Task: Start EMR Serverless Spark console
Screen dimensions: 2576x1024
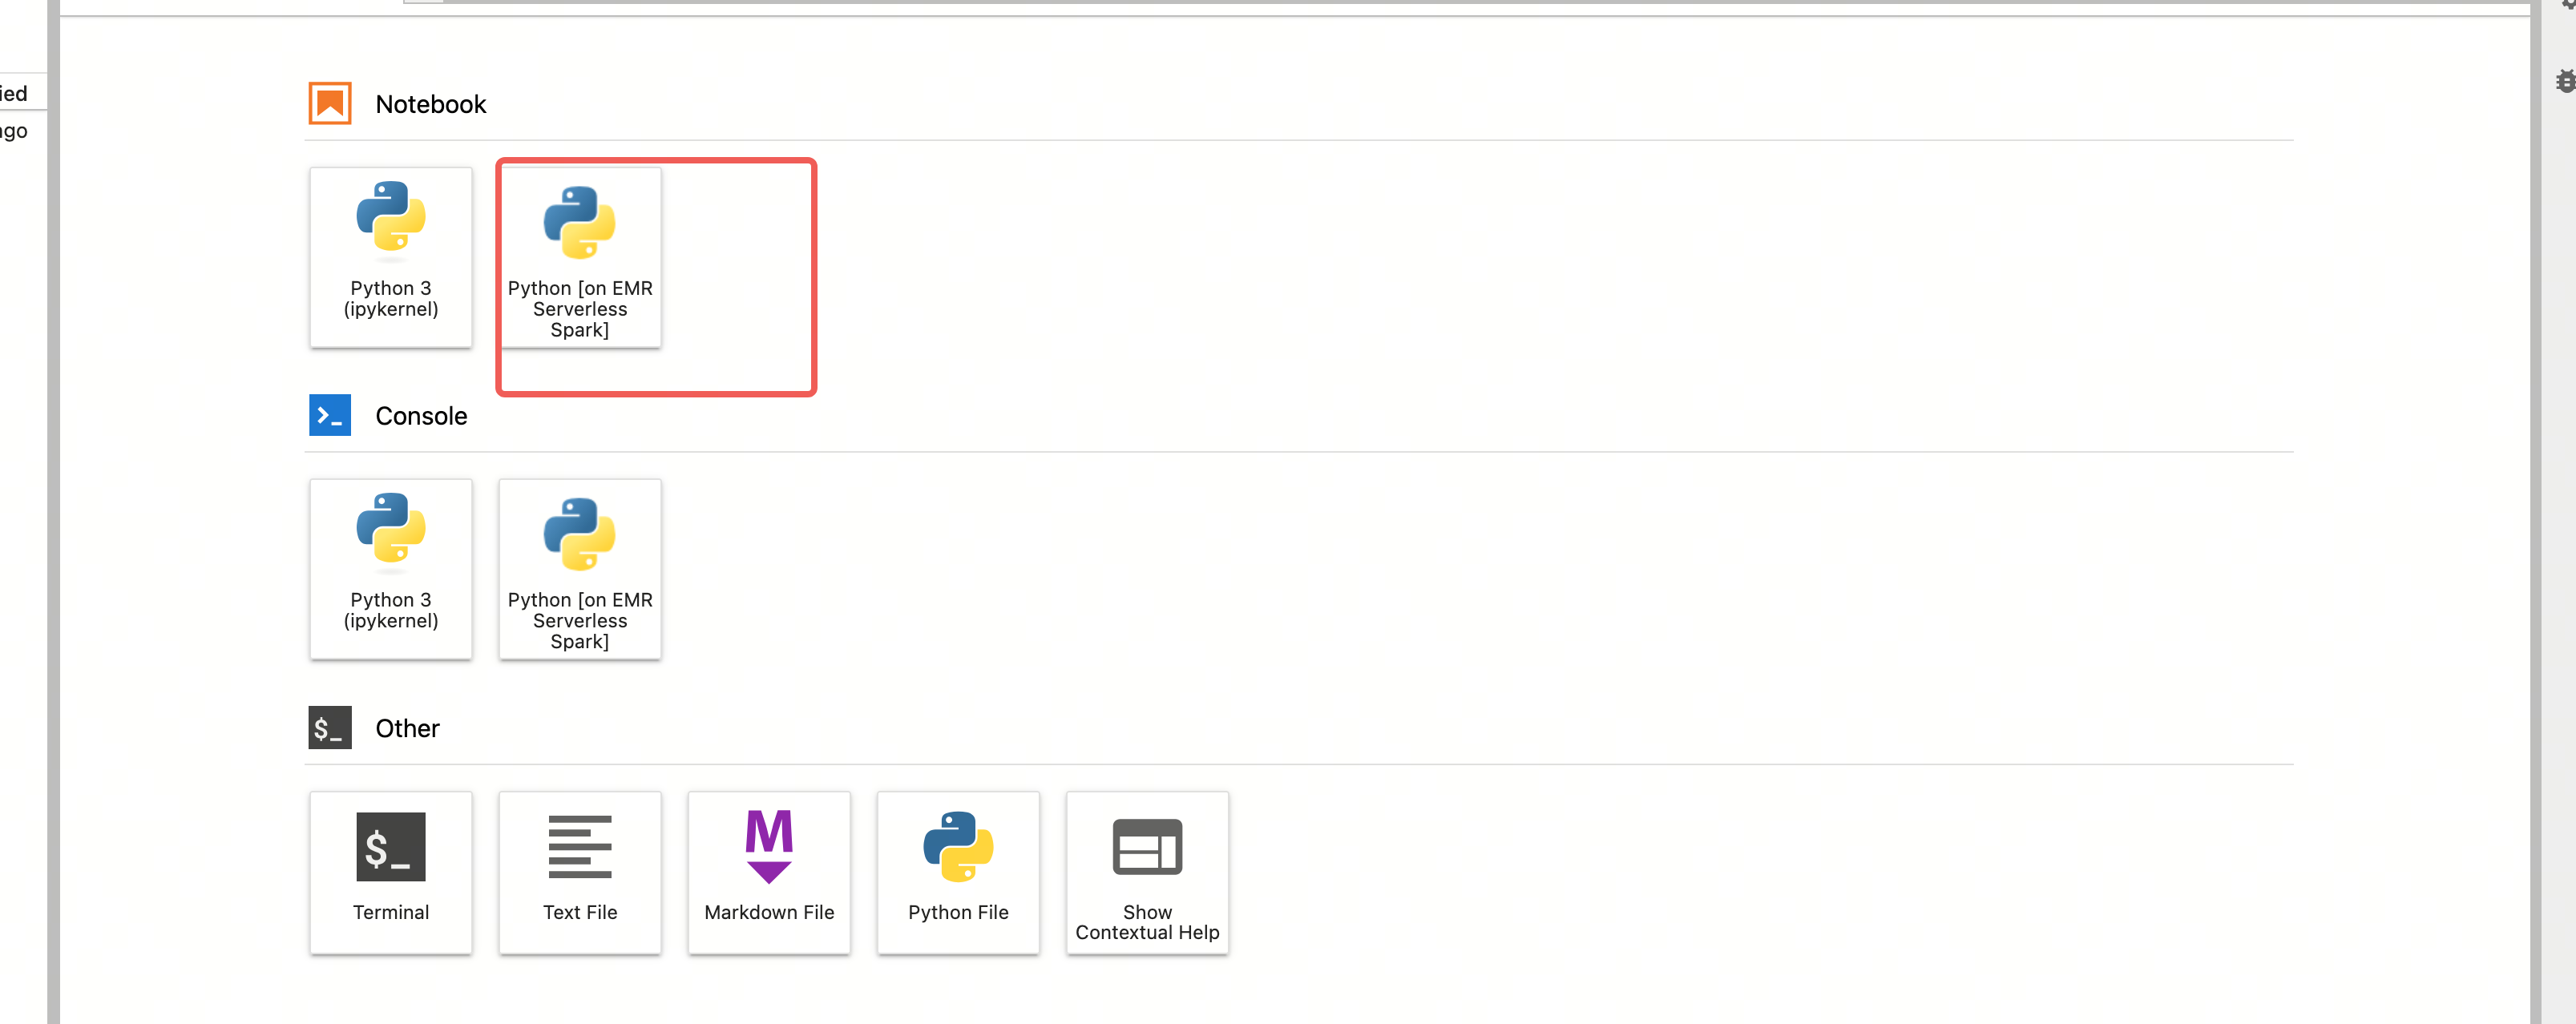Action: coord(579,569)
